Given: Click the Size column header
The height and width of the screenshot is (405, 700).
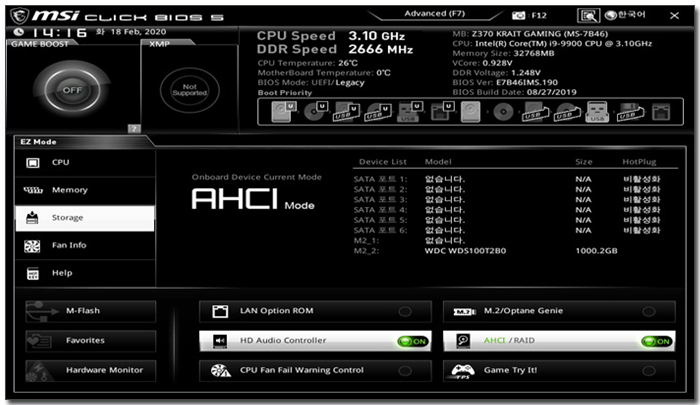Looking at the screenshot, I should pyautogui.click(x=584, y=162).
